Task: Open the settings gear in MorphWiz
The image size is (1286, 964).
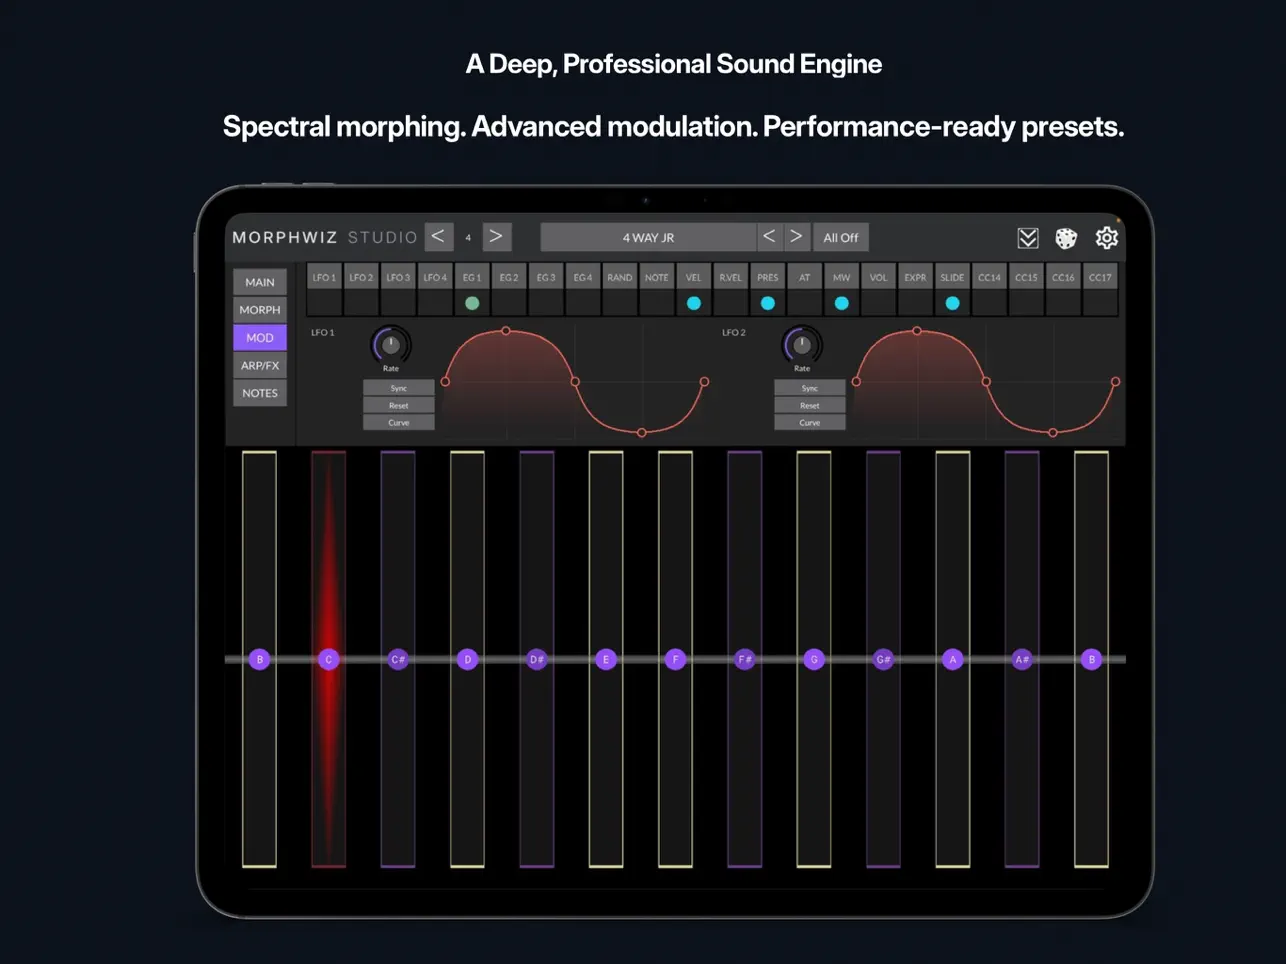Action: coord(1106,238)
